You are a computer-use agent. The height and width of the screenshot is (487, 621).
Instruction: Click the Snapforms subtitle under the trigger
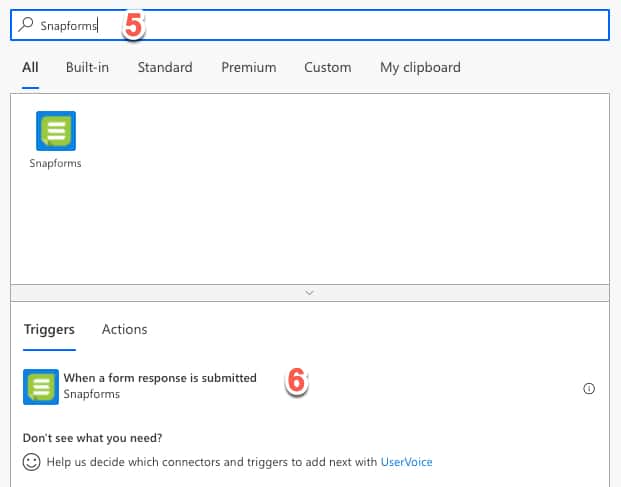pyautogui.click(x=91, y=394)
